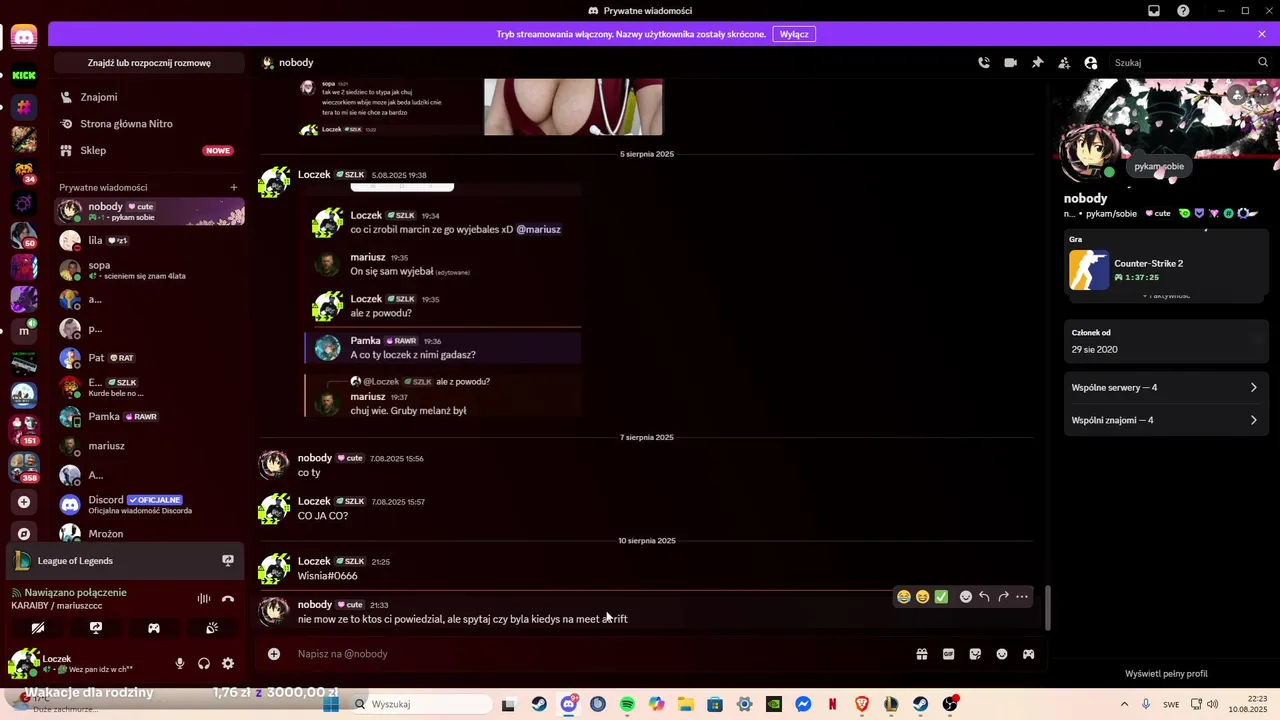Click Wyłącz to disable streamer mode

point(794,34)
